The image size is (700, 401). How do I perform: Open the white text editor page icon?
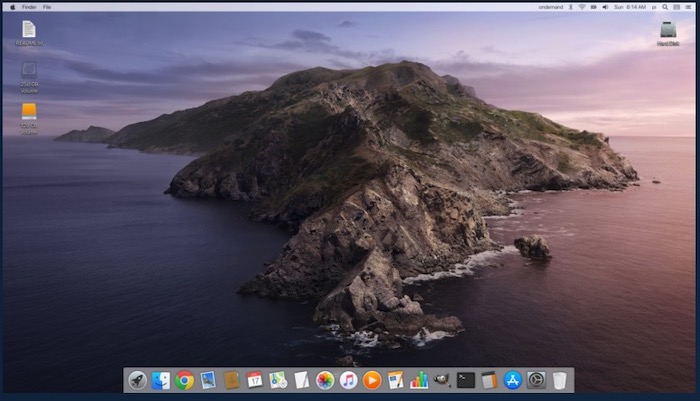[302, 380]
